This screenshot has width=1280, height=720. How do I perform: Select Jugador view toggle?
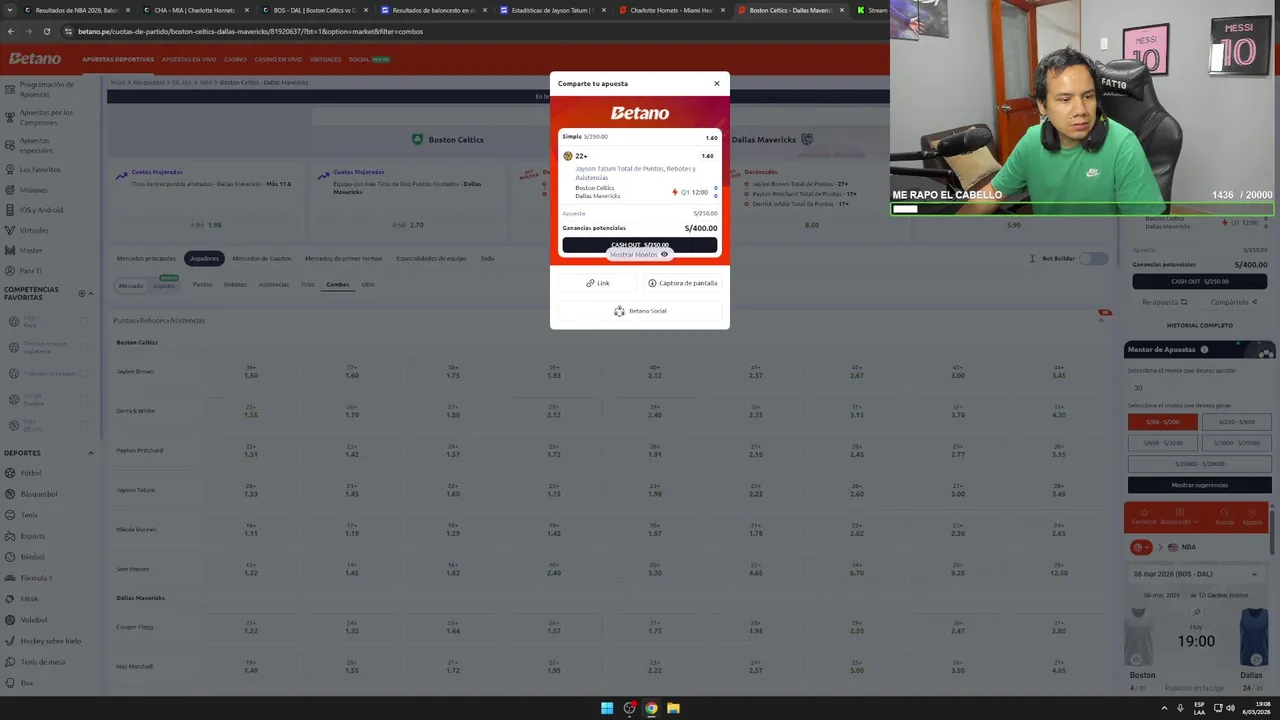point(164,286)
